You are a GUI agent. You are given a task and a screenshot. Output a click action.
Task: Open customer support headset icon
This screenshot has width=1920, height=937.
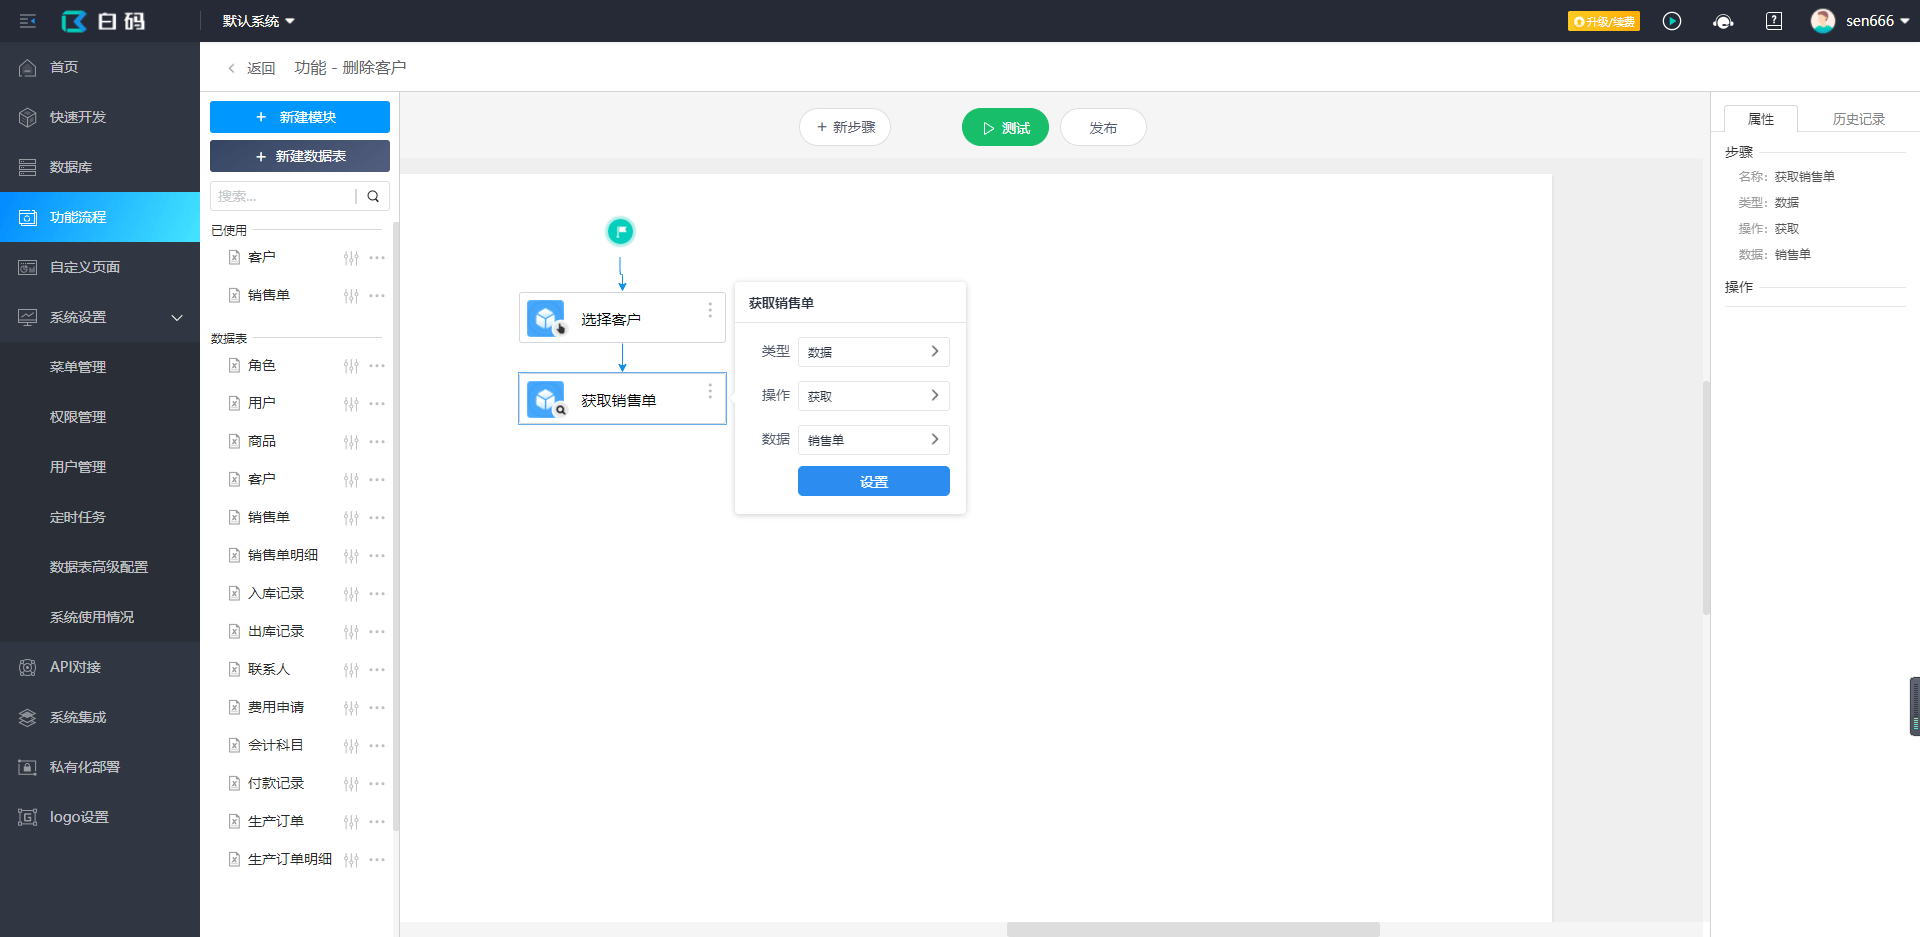coord(1723,21)
